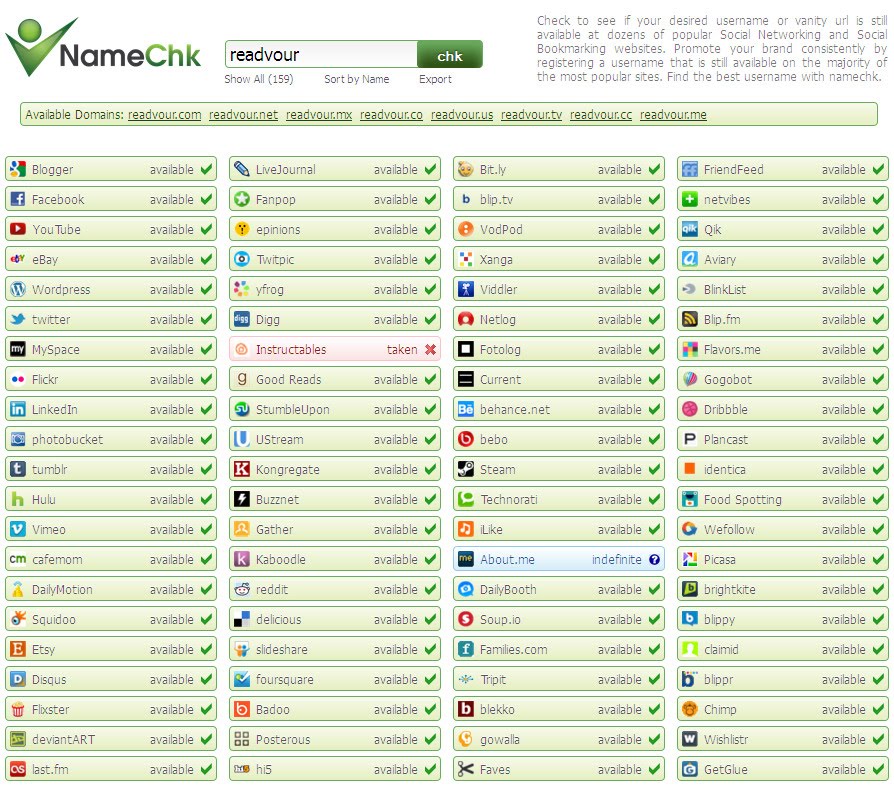Click the FriendFeed icon
The width and height of the screenshot is (894, 786).
click(690, 169)
